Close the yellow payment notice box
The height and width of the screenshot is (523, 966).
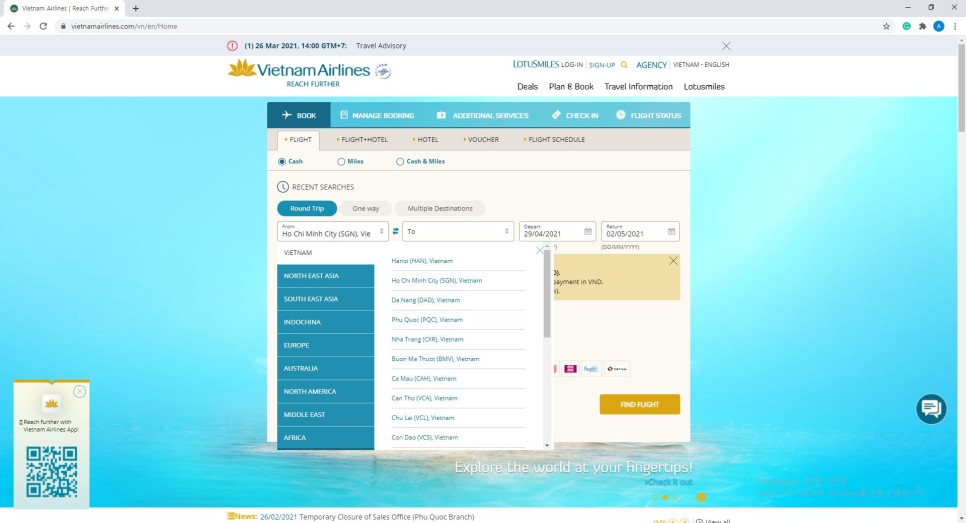point(673,261)
